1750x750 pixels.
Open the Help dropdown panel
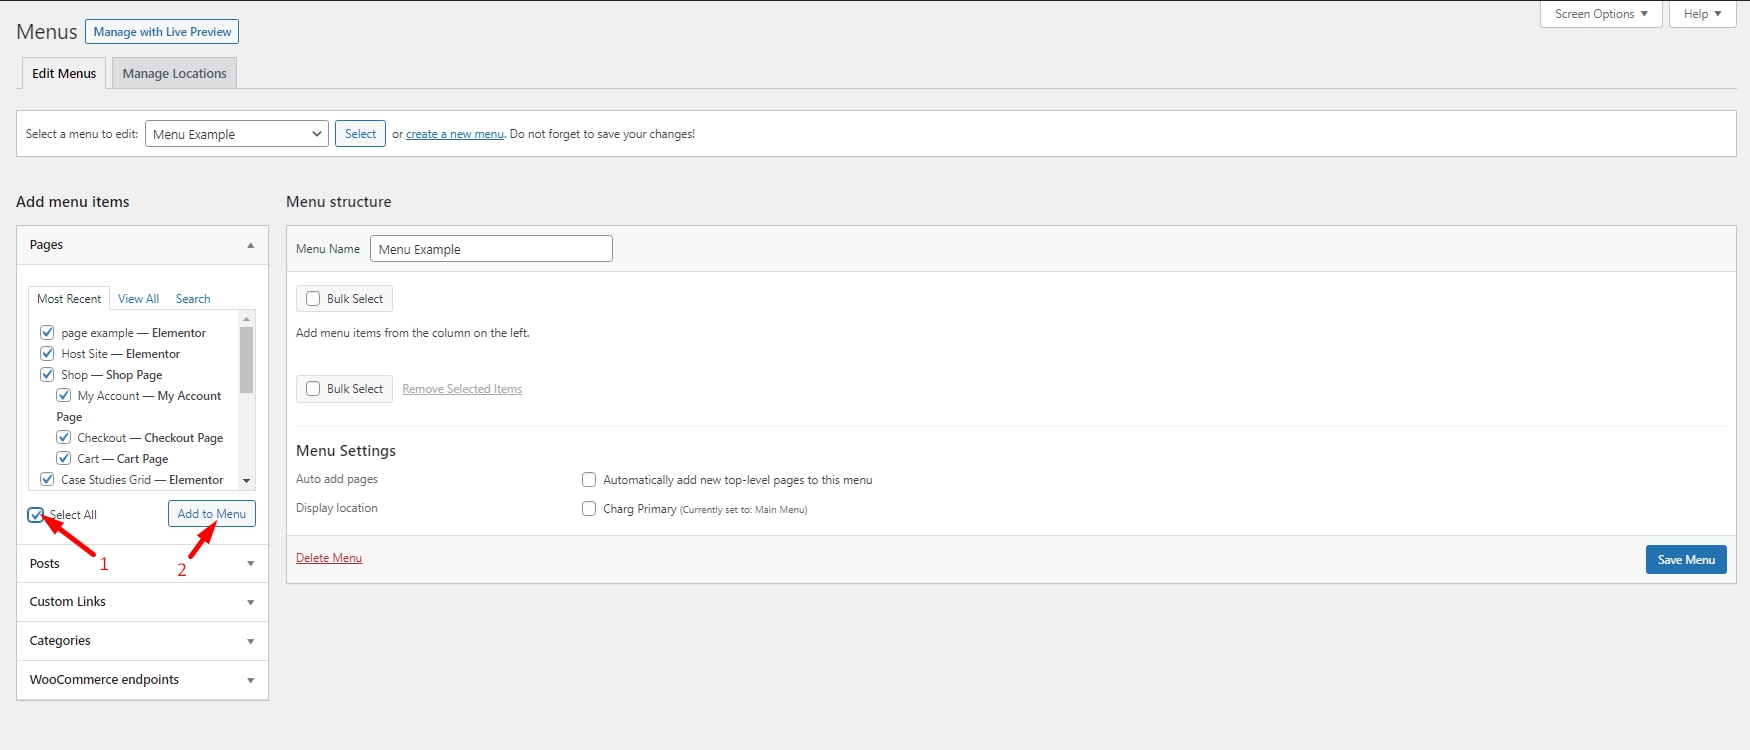point(1702,14)
